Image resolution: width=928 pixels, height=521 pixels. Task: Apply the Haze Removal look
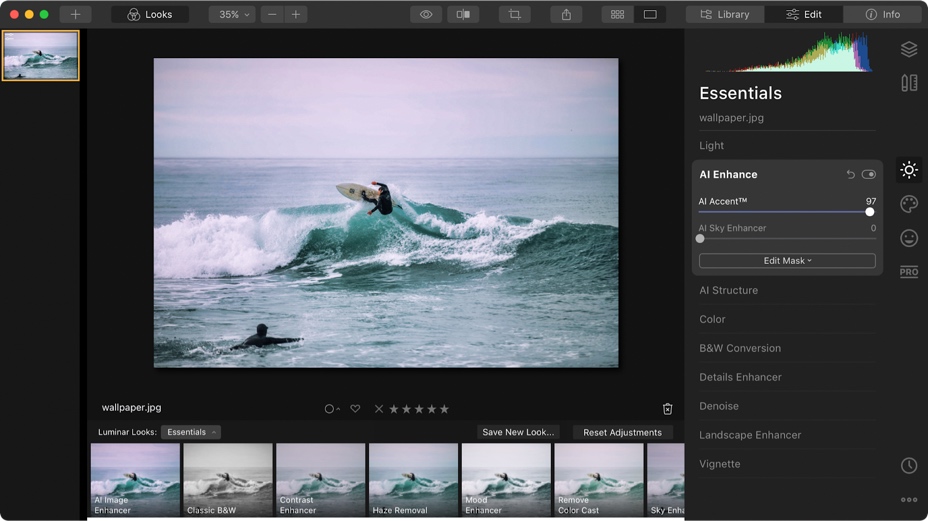coord(413,480)
